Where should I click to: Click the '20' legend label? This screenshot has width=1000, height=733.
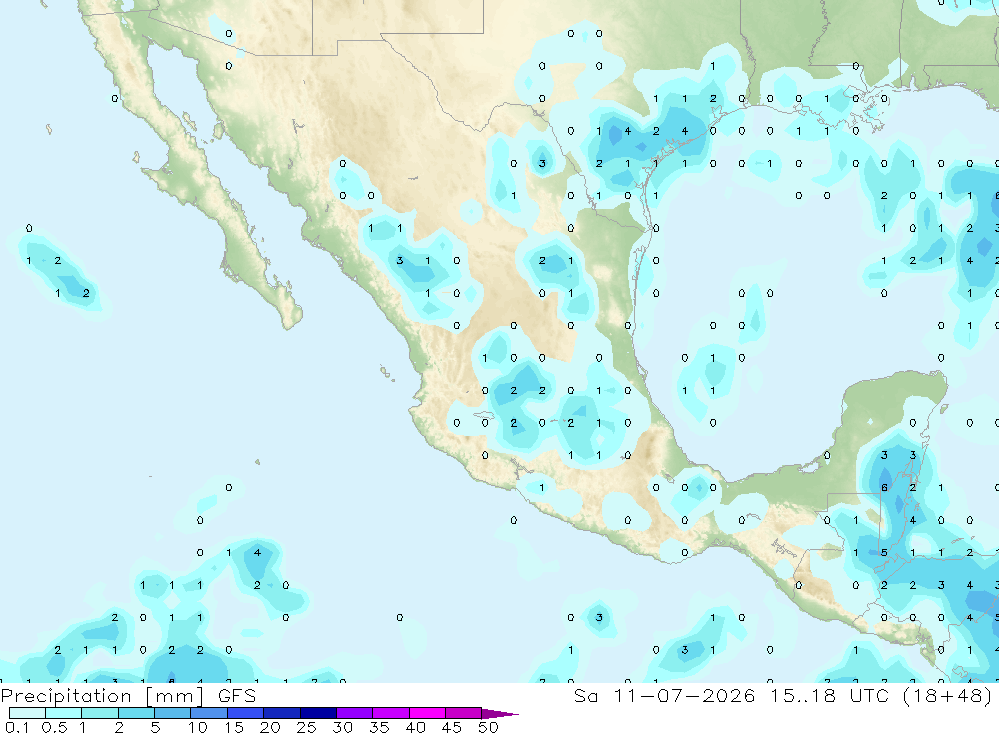tap(270, 727)
